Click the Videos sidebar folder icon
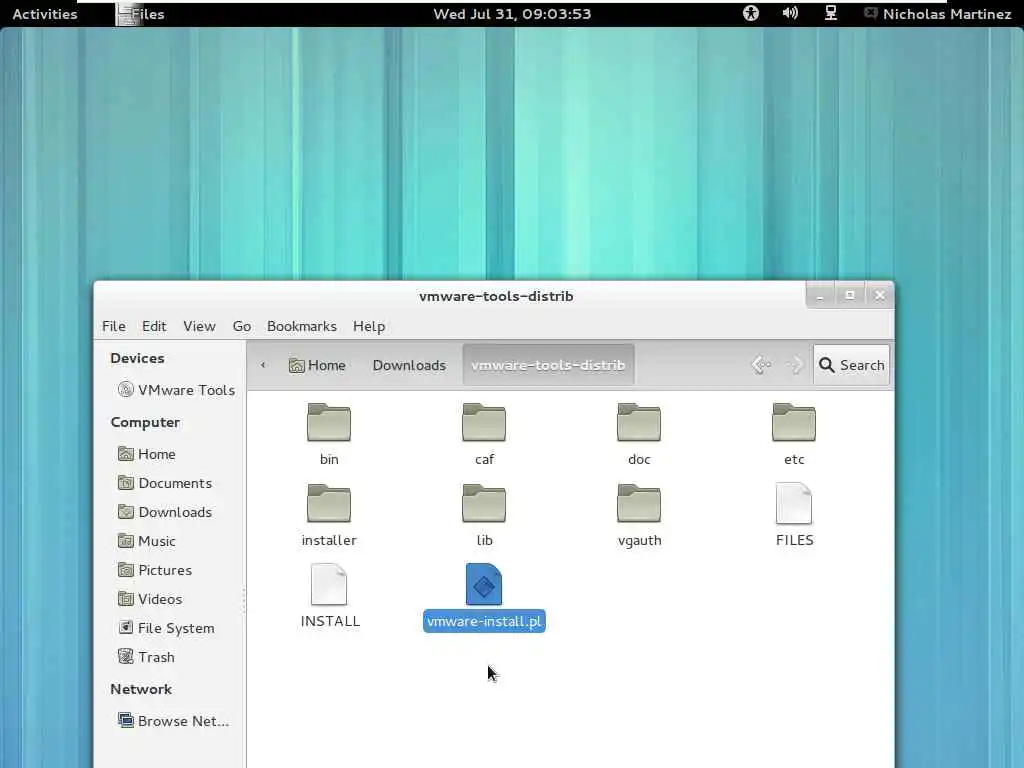This screenshot has width=1024, height=768. [x=125, y=598]
